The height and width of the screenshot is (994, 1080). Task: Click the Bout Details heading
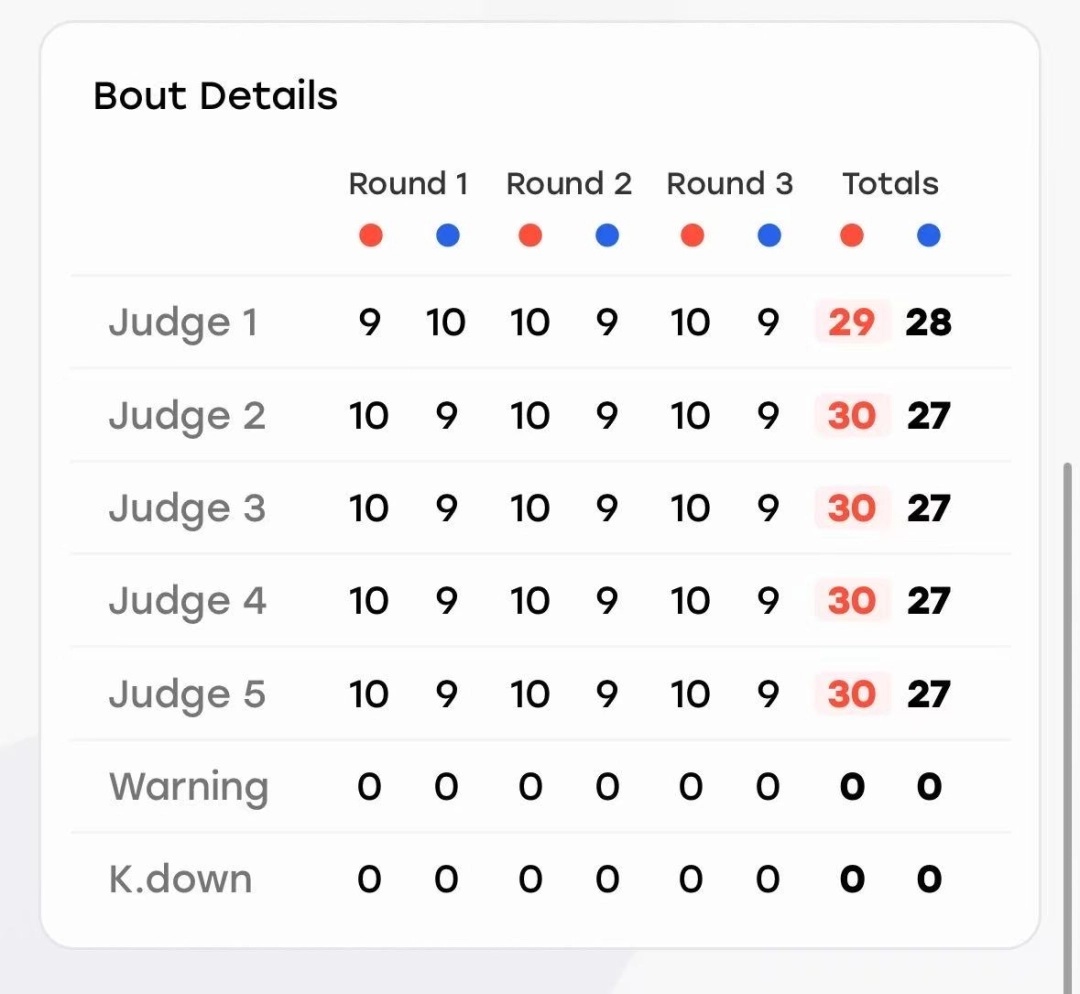pyautogui.click(x=216, y=96)
